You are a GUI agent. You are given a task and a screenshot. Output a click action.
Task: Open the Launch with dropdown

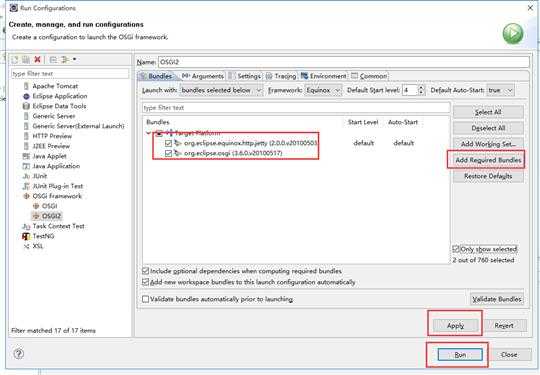click(x=221, y=90)
